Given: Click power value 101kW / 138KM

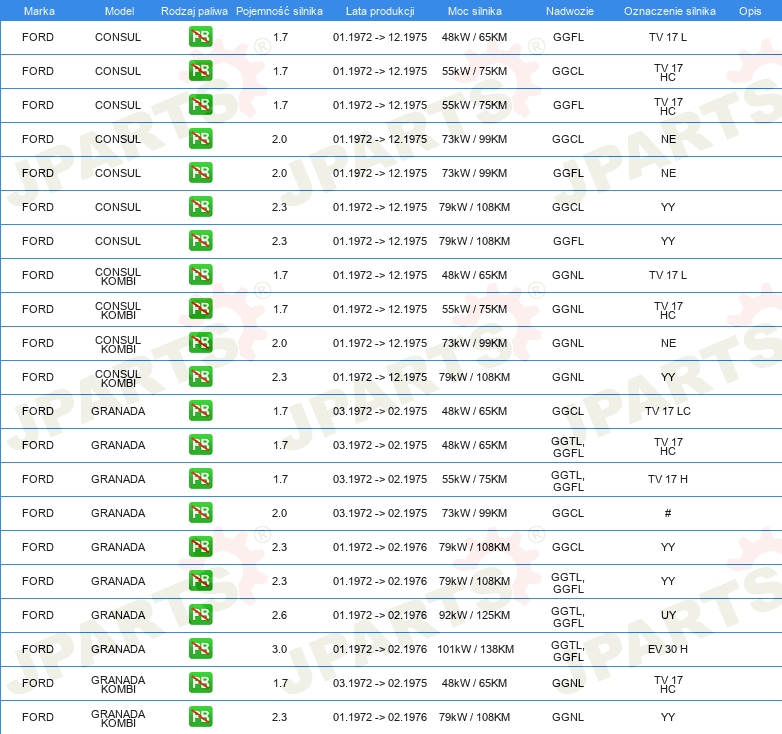Looking at the screenshot, I should click(475, 649).
